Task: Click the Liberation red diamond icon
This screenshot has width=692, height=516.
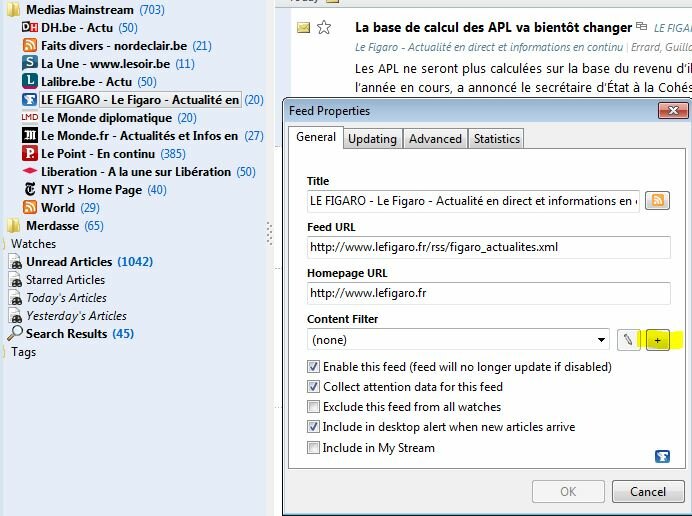Action: (30, 171)
